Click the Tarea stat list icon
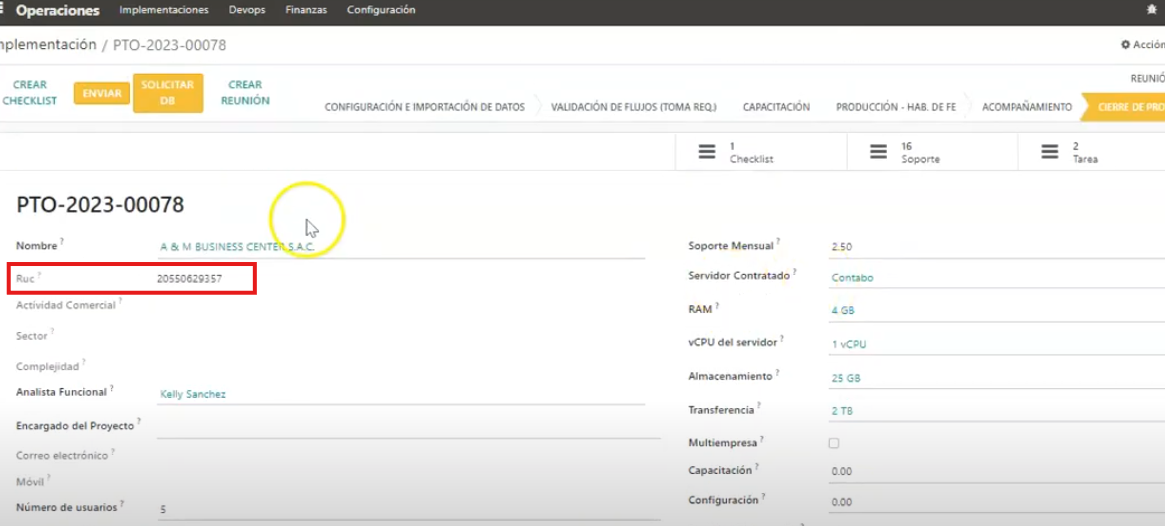The height and width of the screenshot is (526, 1165). click(1049, 152)
